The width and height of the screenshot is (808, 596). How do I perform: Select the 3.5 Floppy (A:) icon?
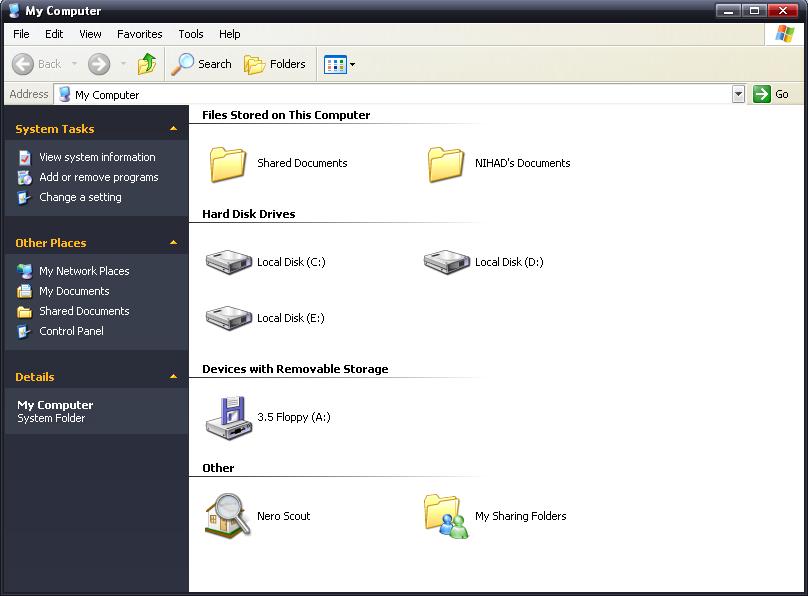229,418
